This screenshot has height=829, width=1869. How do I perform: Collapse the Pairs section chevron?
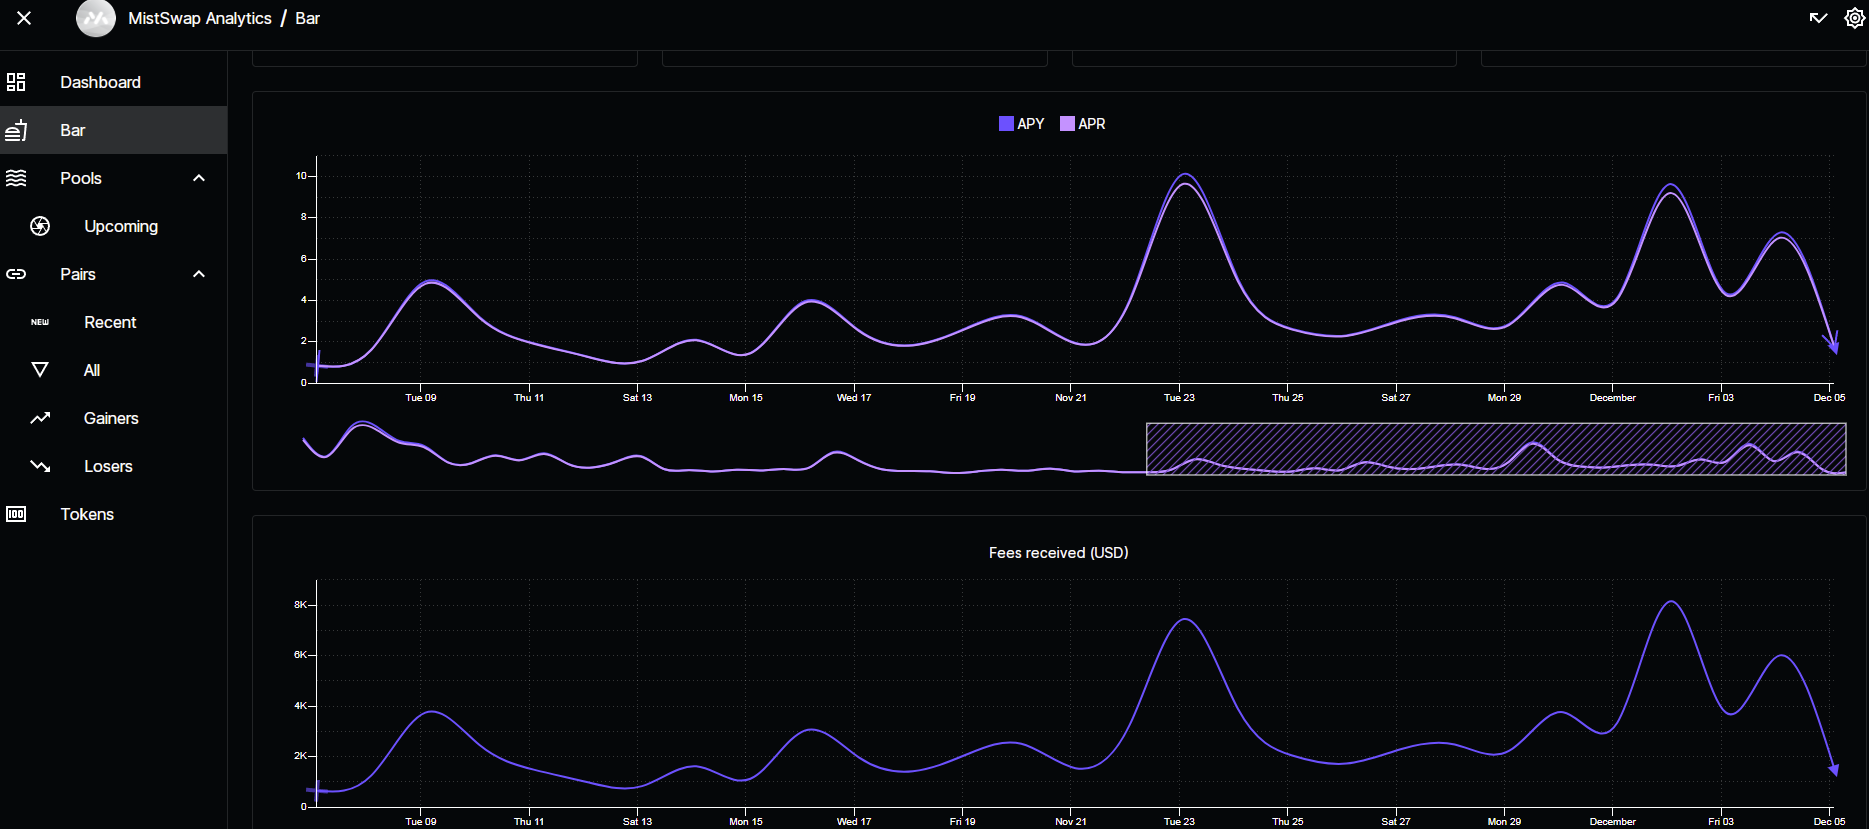point(199,274)
